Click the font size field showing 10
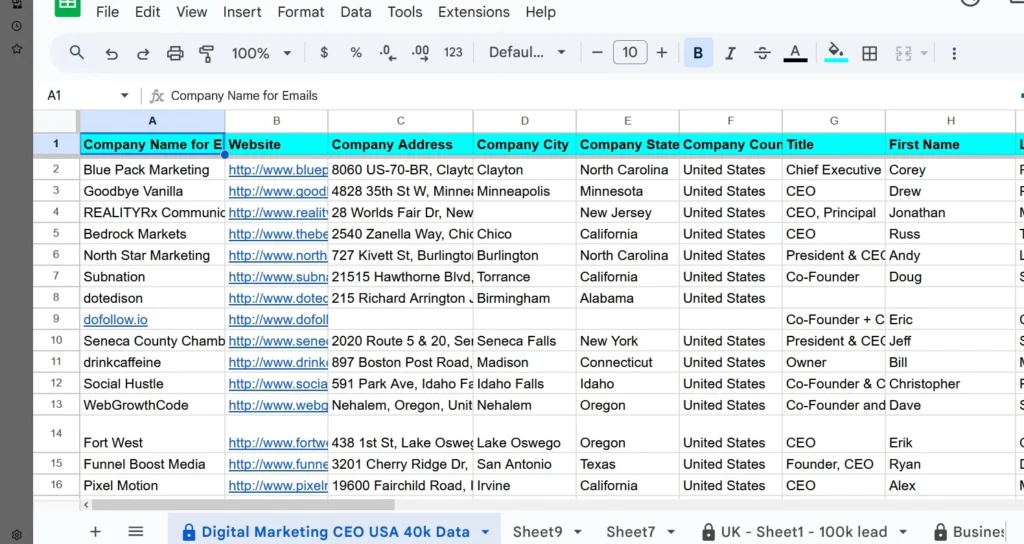The width and height of the screenshot is (1024, 544). tap(630, 52)
